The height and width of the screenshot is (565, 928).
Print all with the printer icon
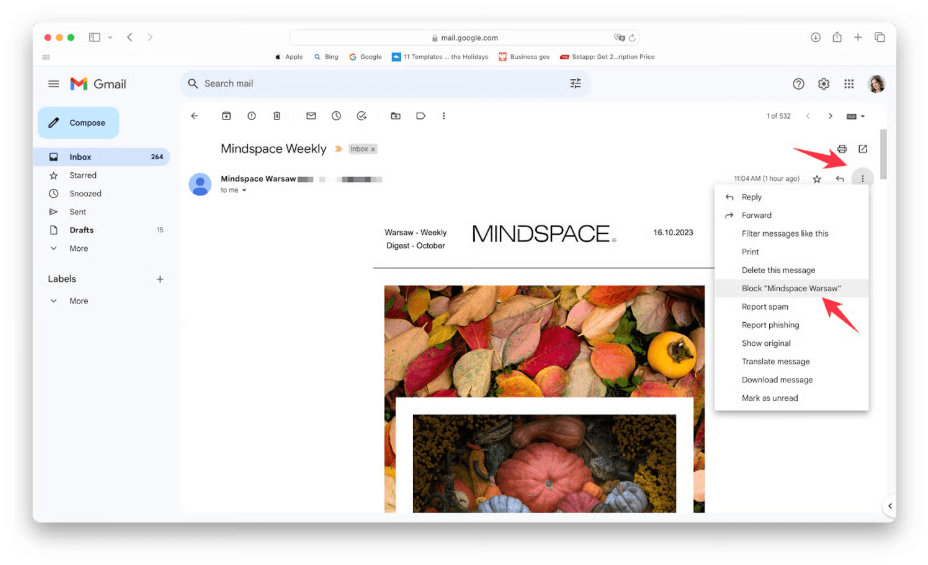[x=842, y=149]
